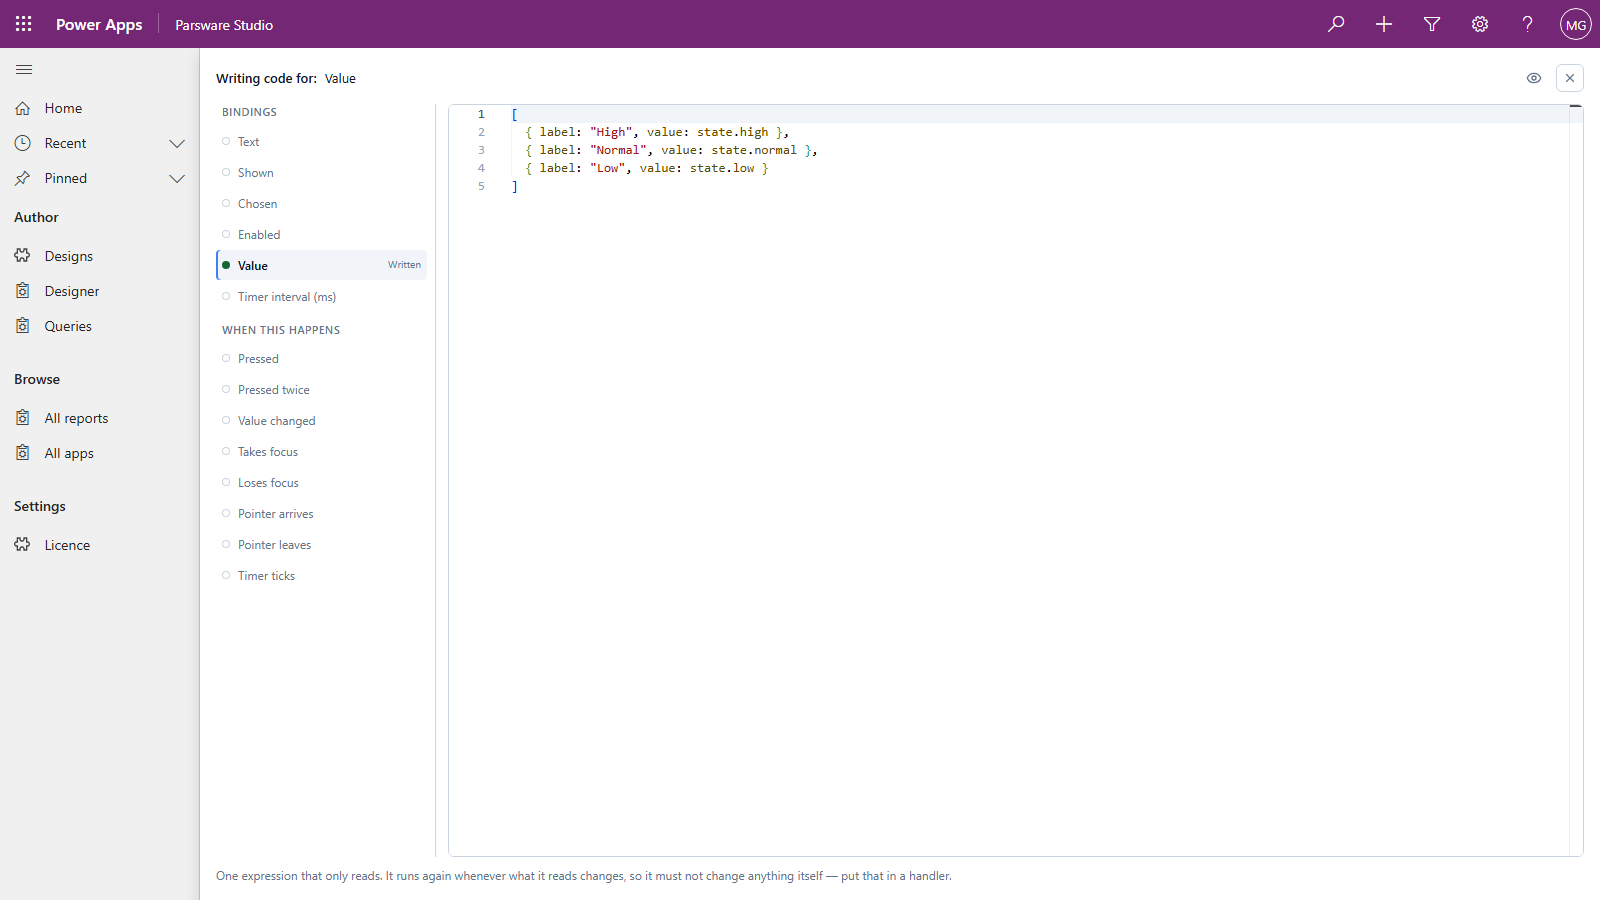Screen dimensions: 1600x900
Task: Open Licence under Settings
Action: 100,545
